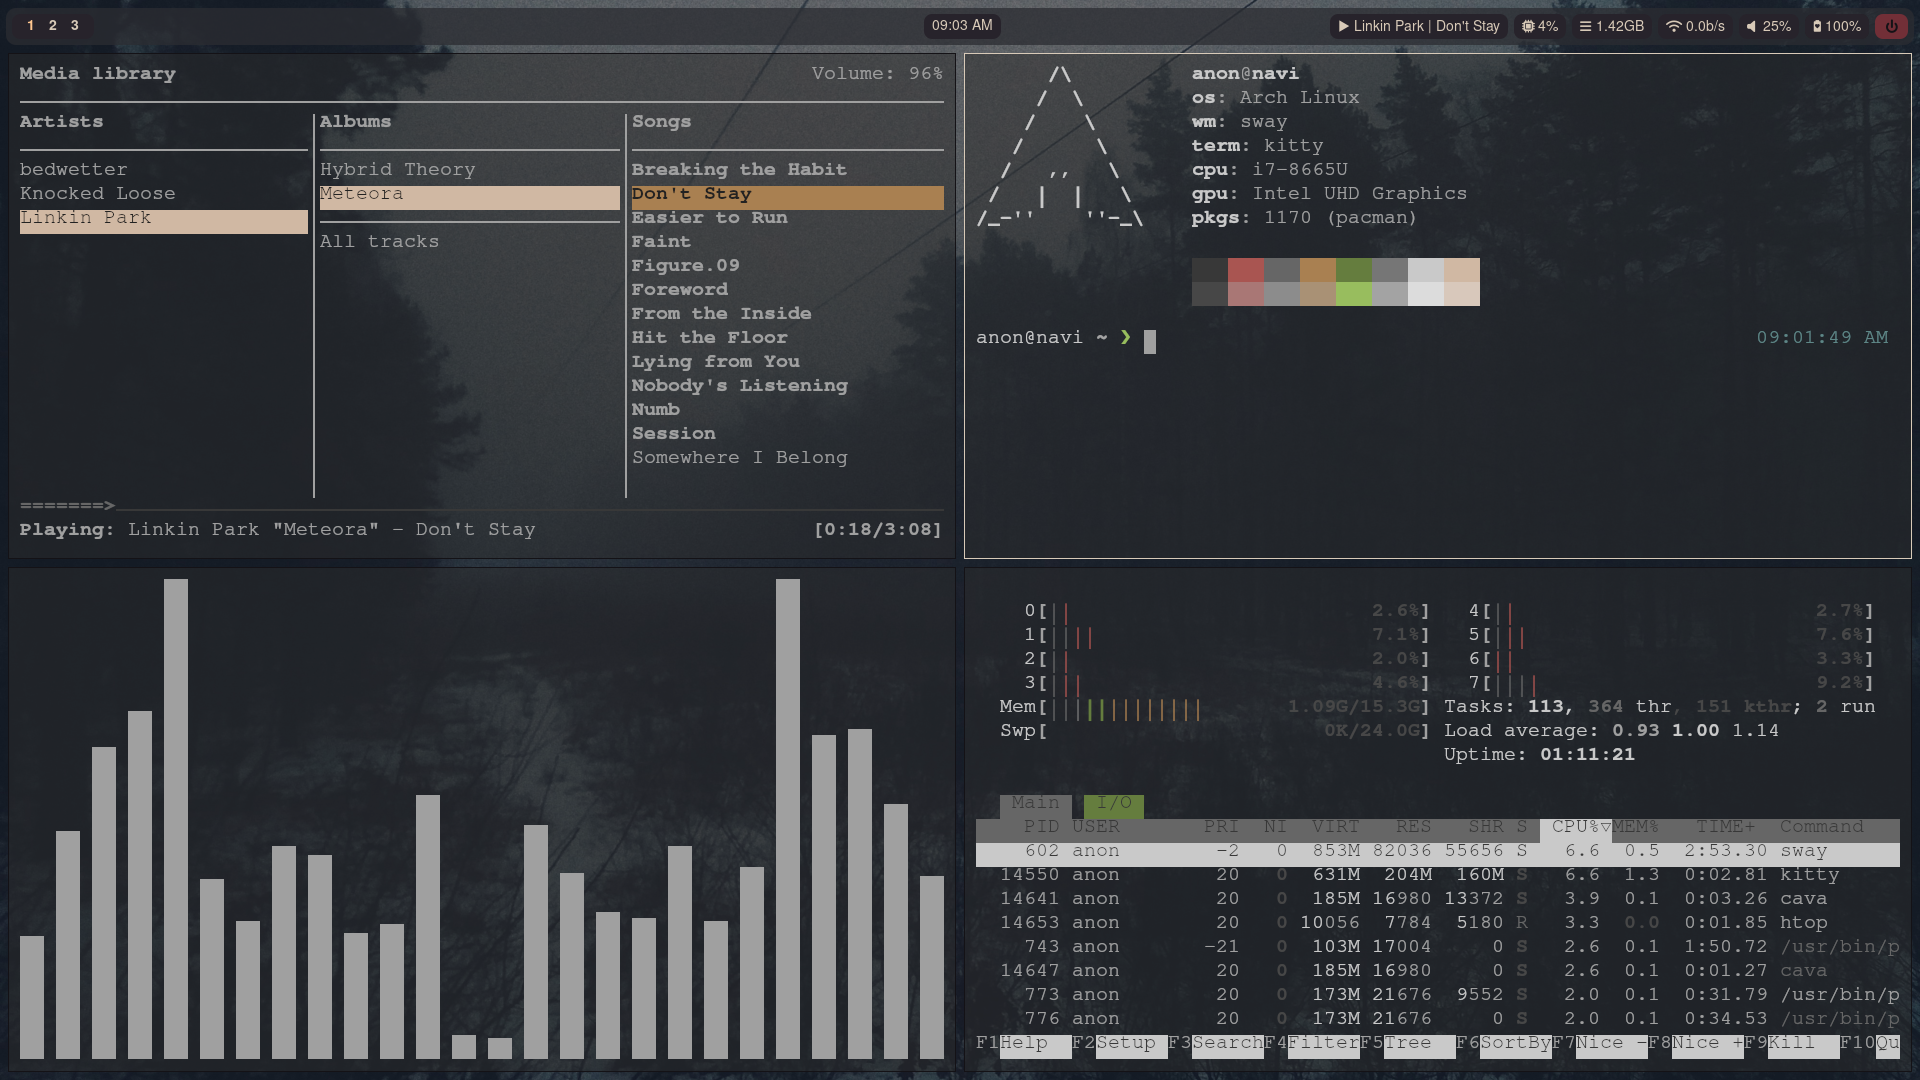Select song Faint
Screen dimensions: 1920x1080
tap(787, 242)
